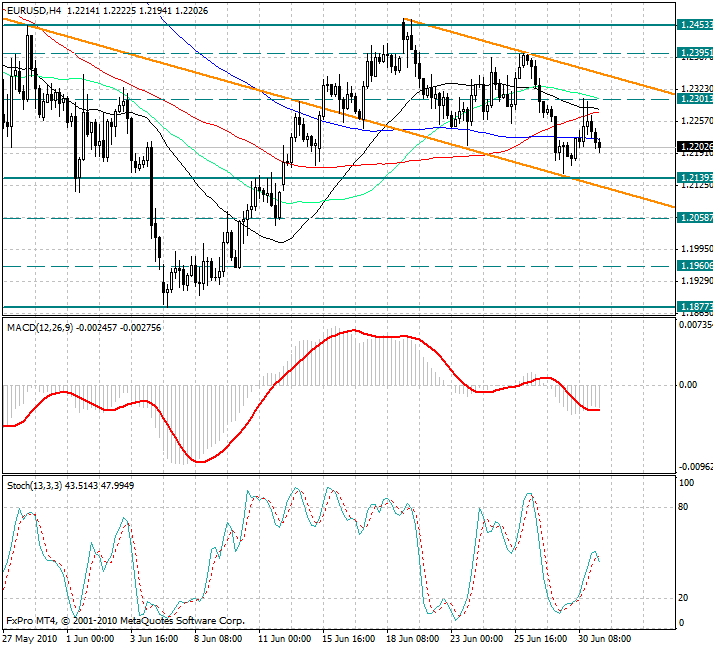Select the 1.2395 level price label
Viewport: 713px width, 646px height.
click(695, 53)
